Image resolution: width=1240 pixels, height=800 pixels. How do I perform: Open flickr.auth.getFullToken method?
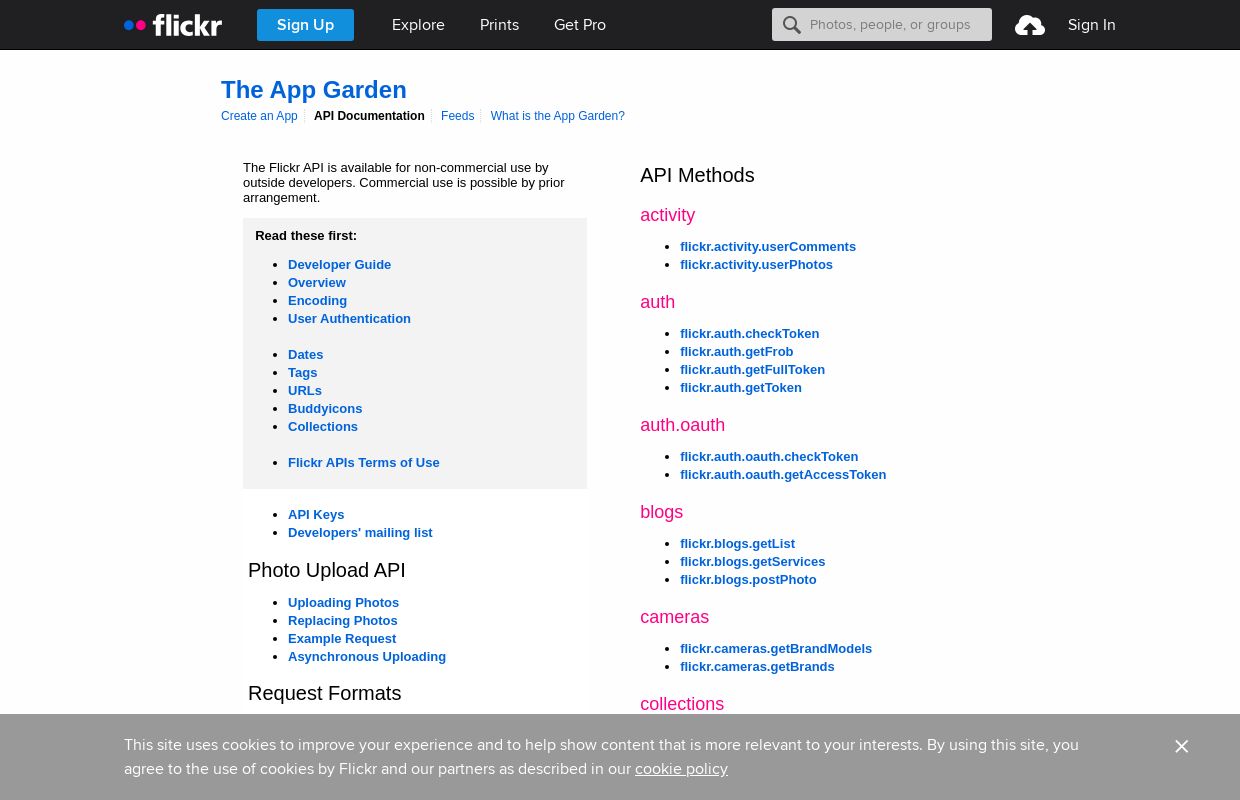[x=752, y=370]
